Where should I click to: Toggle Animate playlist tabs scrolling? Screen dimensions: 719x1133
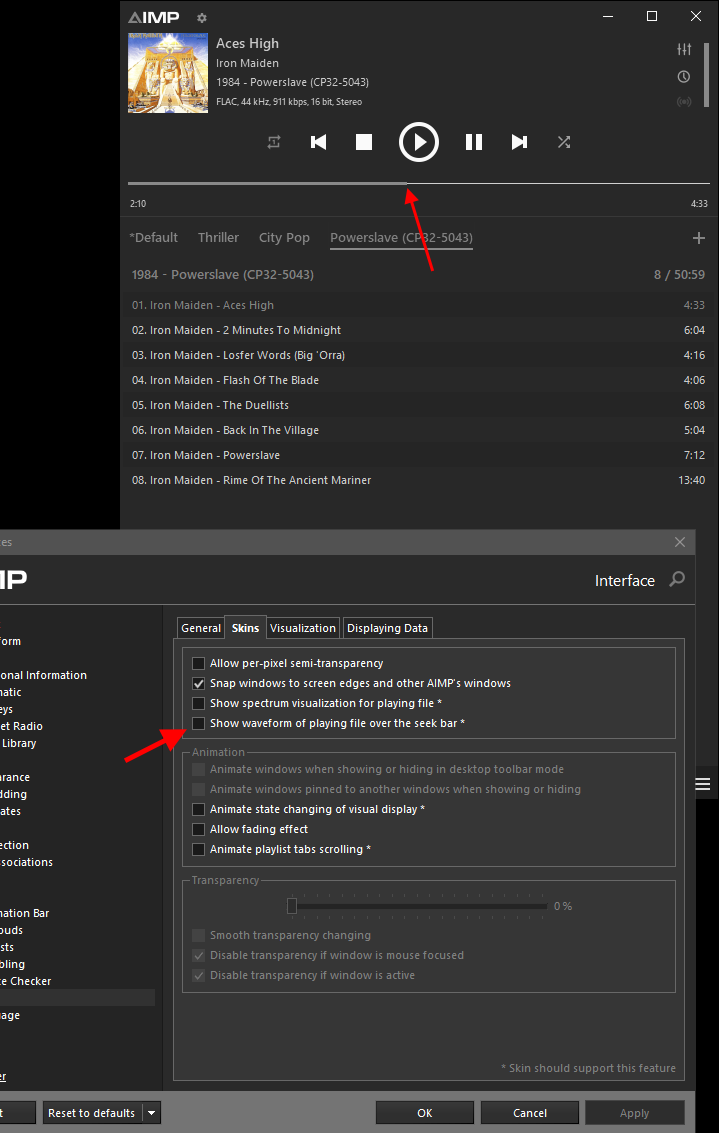[198, 850]
